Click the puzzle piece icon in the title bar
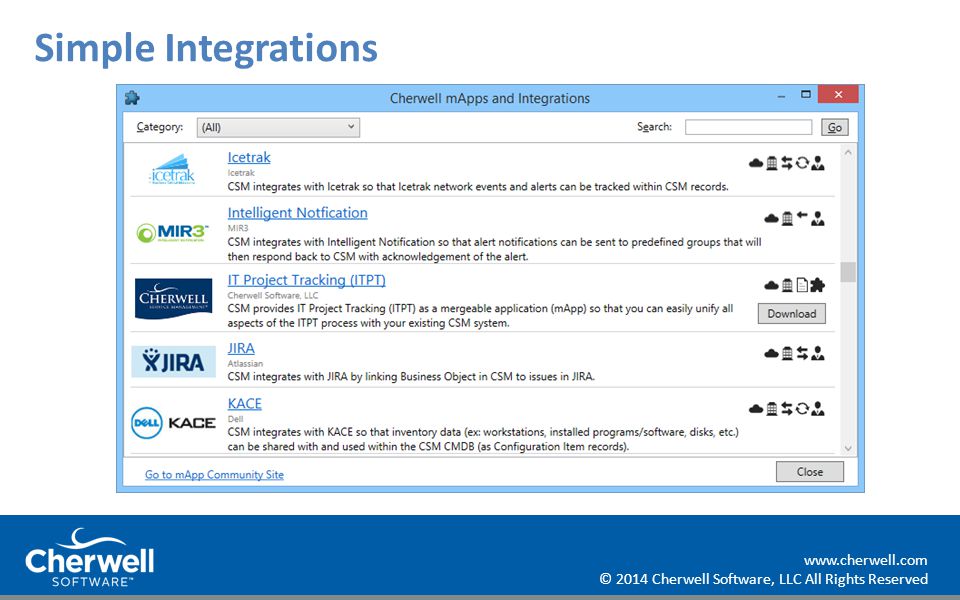 pos(132,97)
